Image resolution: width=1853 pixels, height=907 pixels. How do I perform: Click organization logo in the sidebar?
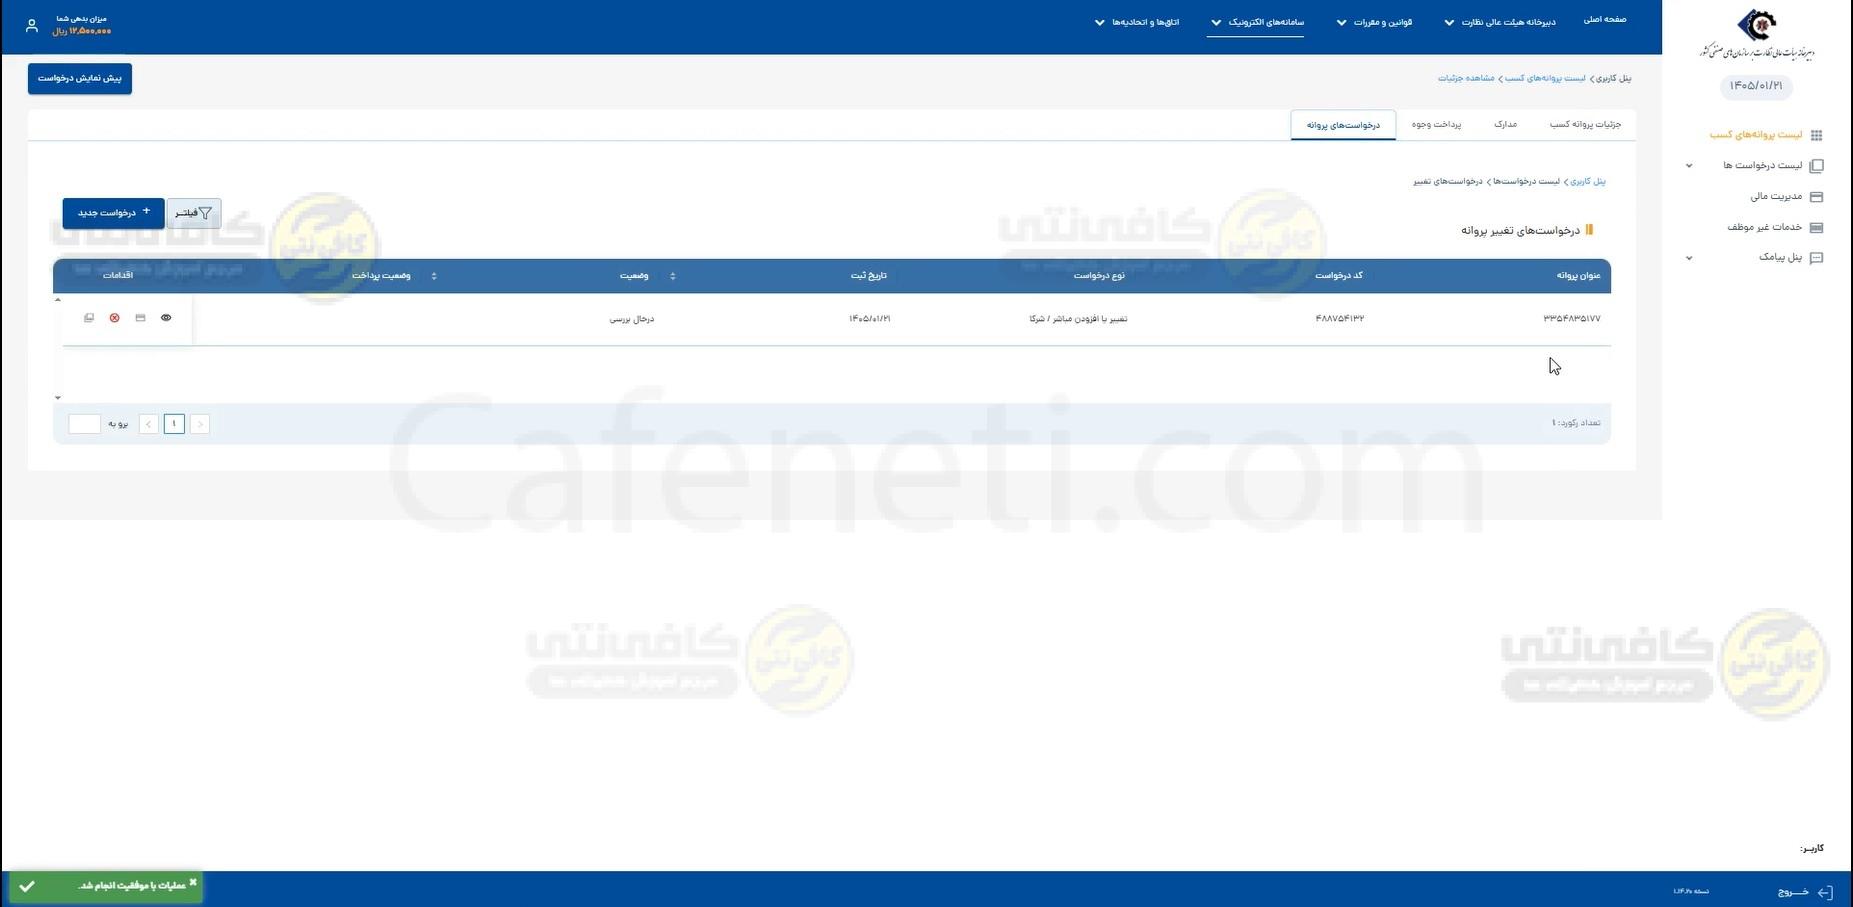(x=1756, y=35)
